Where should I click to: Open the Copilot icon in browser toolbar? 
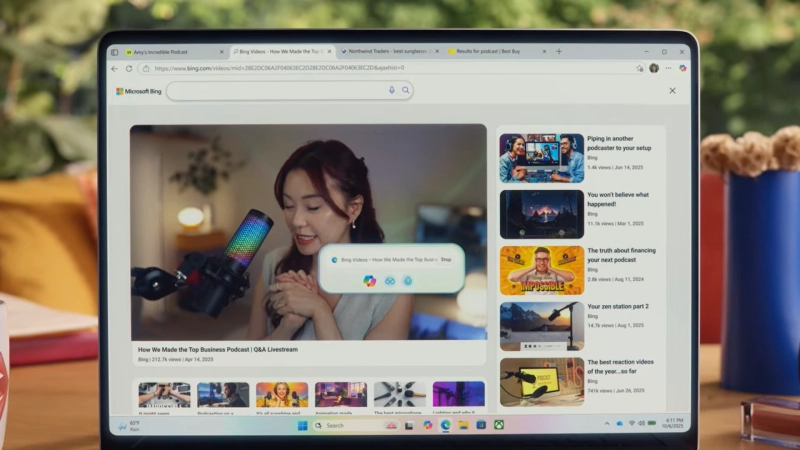683,68
